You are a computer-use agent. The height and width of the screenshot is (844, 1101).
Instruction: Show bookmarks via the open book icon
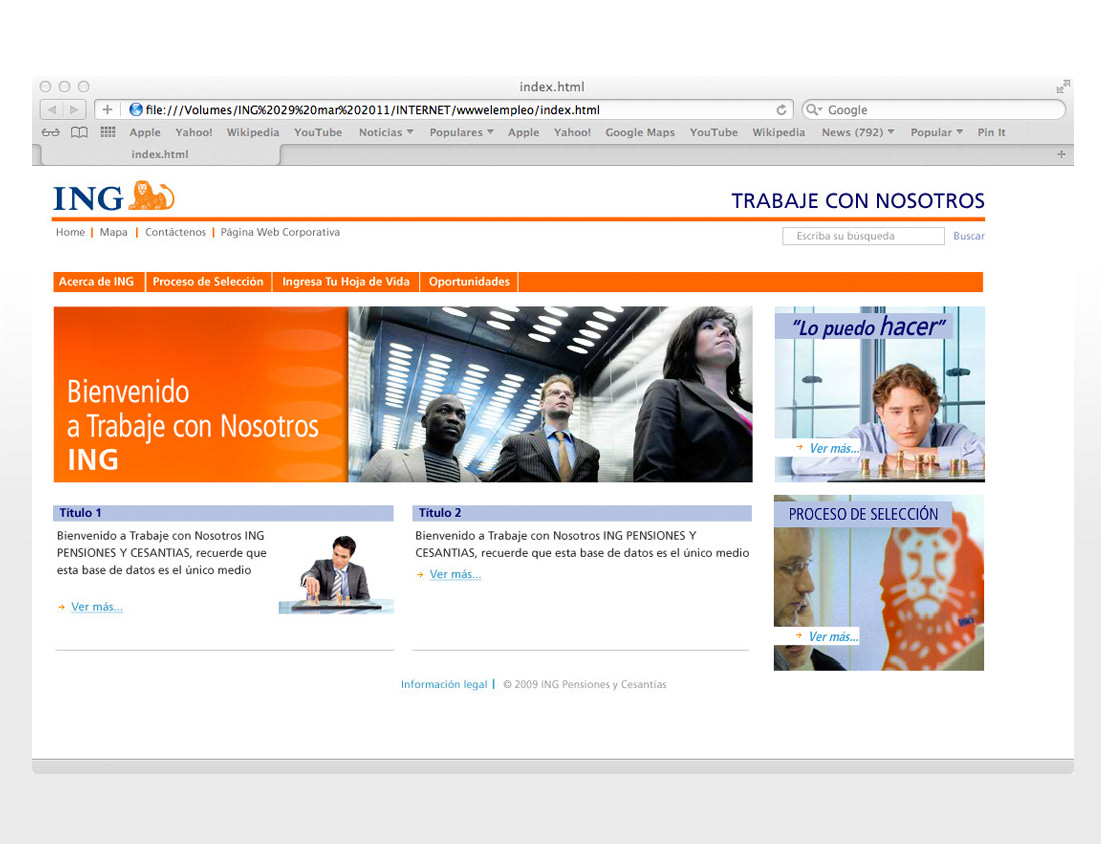(79, 132)
